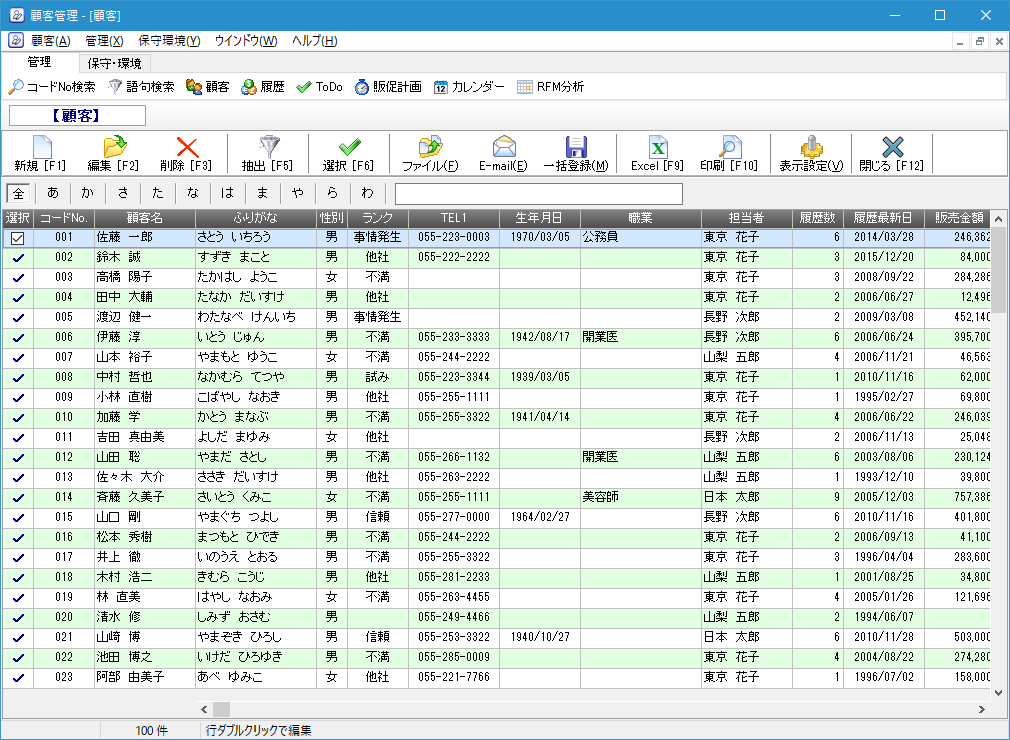Open the 管理(X) menu
Screen dimensions: 1010x740
click(x=104, y=41)
